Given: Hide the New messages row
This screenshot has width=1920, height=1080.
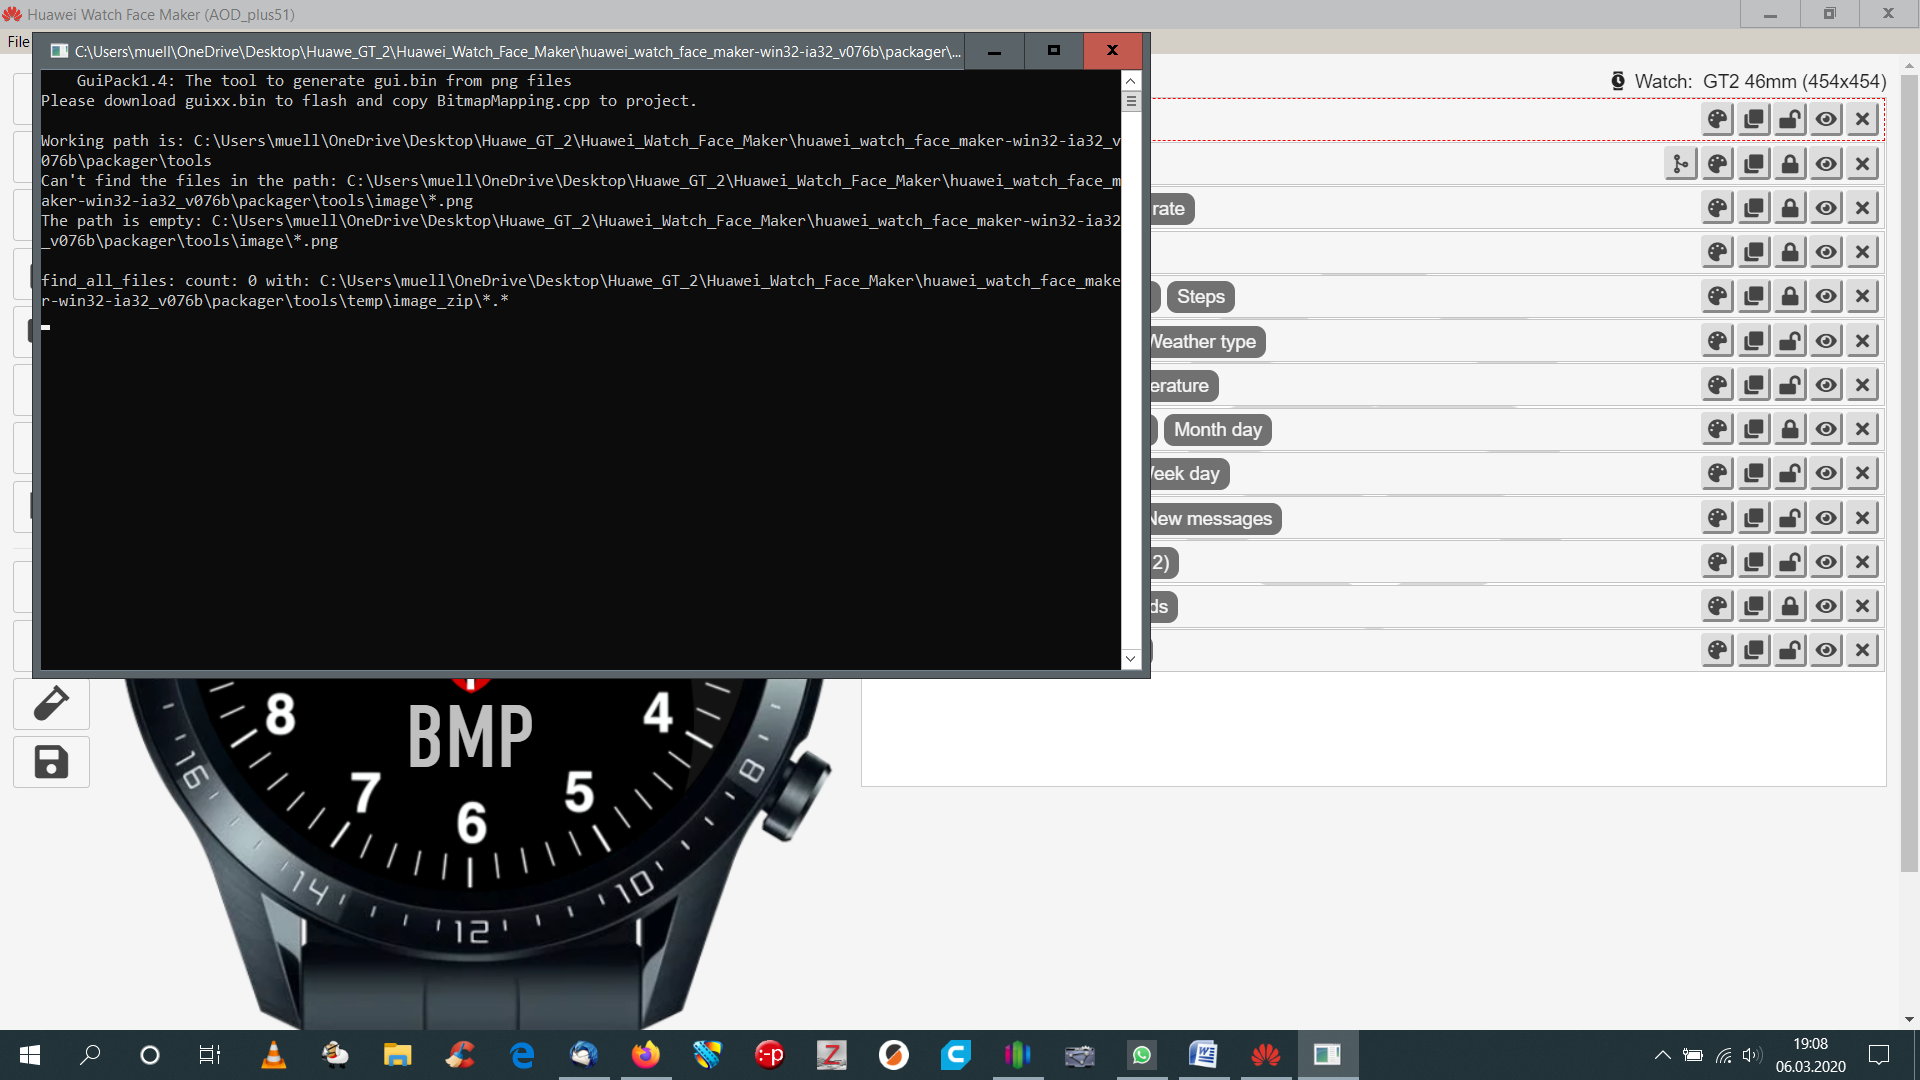Looking at the screenshot, I should pyautogui.click(x=1826, y=518).
